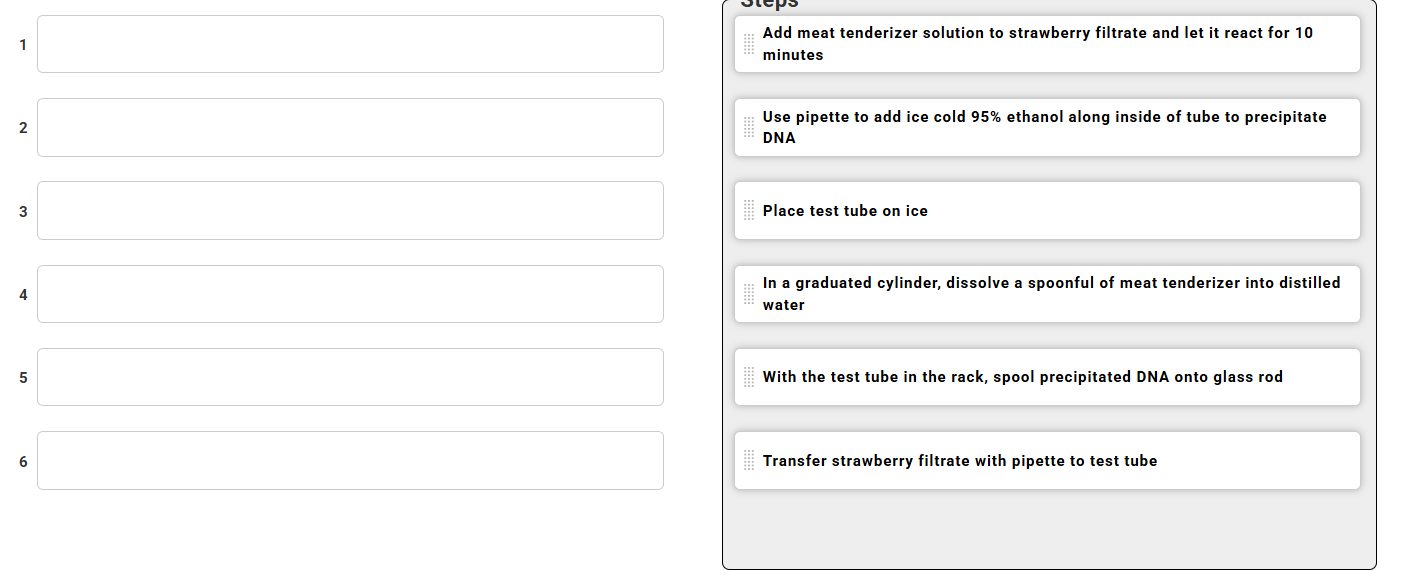Select the step about adding meat tenderizer solution
The width and height of the screenshot is (1414, 588).
click(x=1047, y=44)
